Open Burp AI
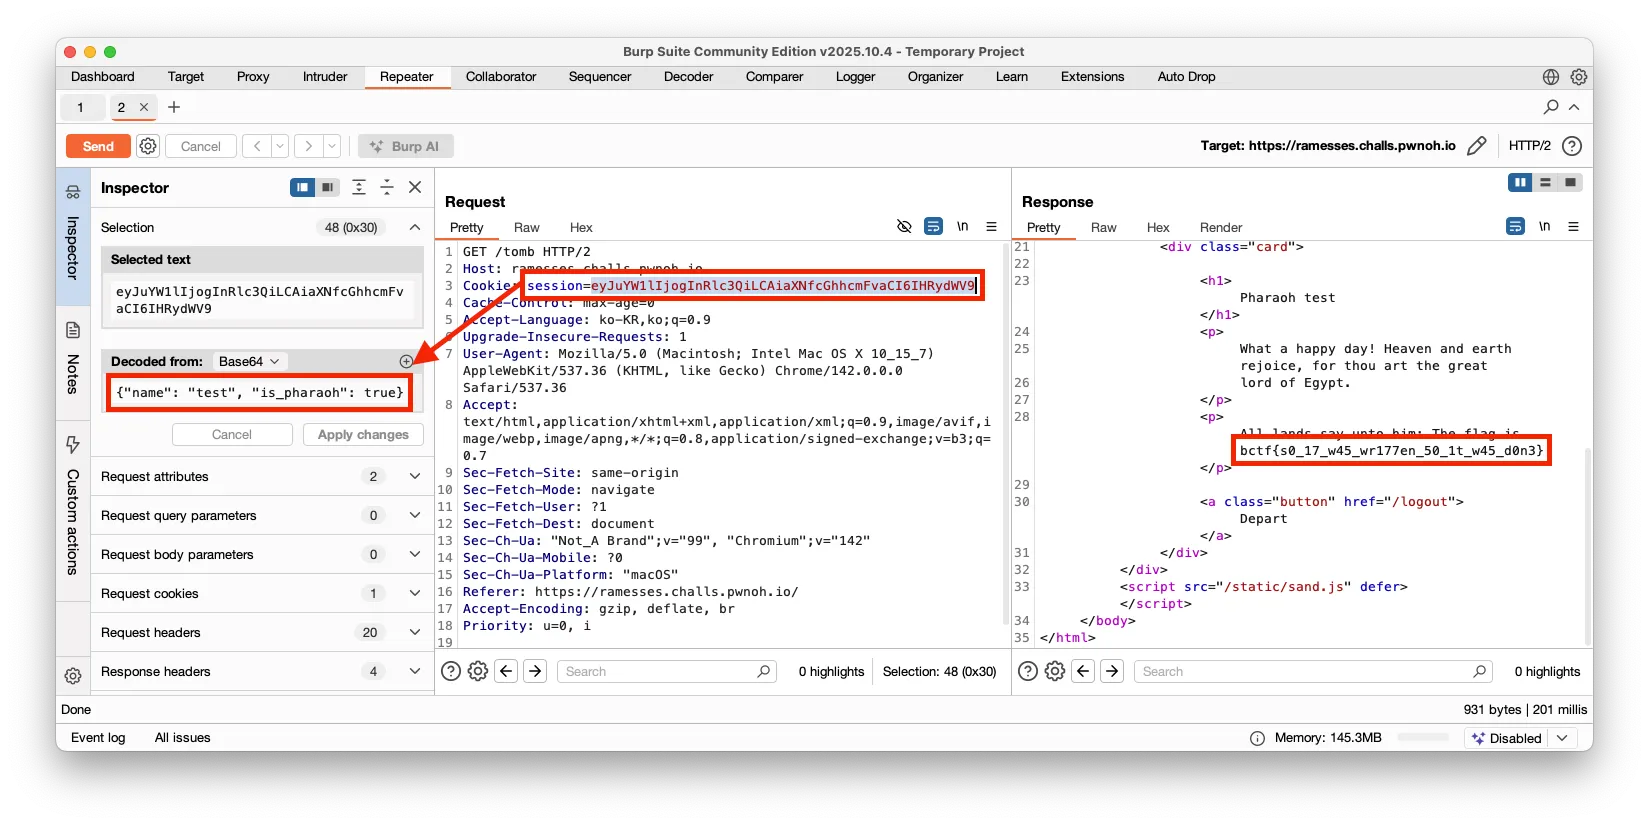This screenshot has height=825, width=1649. (405, 146)
